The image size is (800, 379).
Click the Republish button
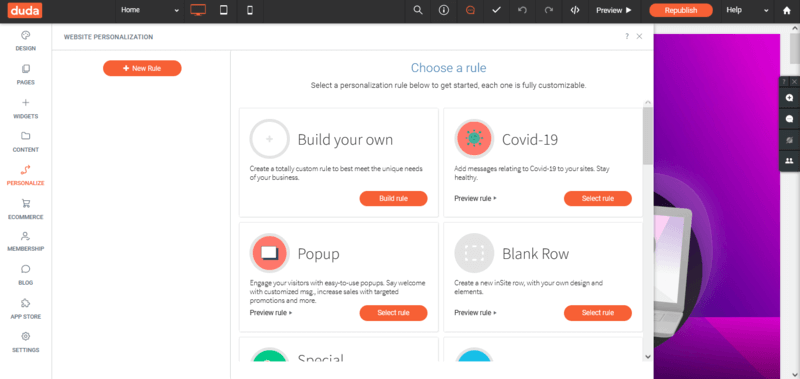[681, 10]
